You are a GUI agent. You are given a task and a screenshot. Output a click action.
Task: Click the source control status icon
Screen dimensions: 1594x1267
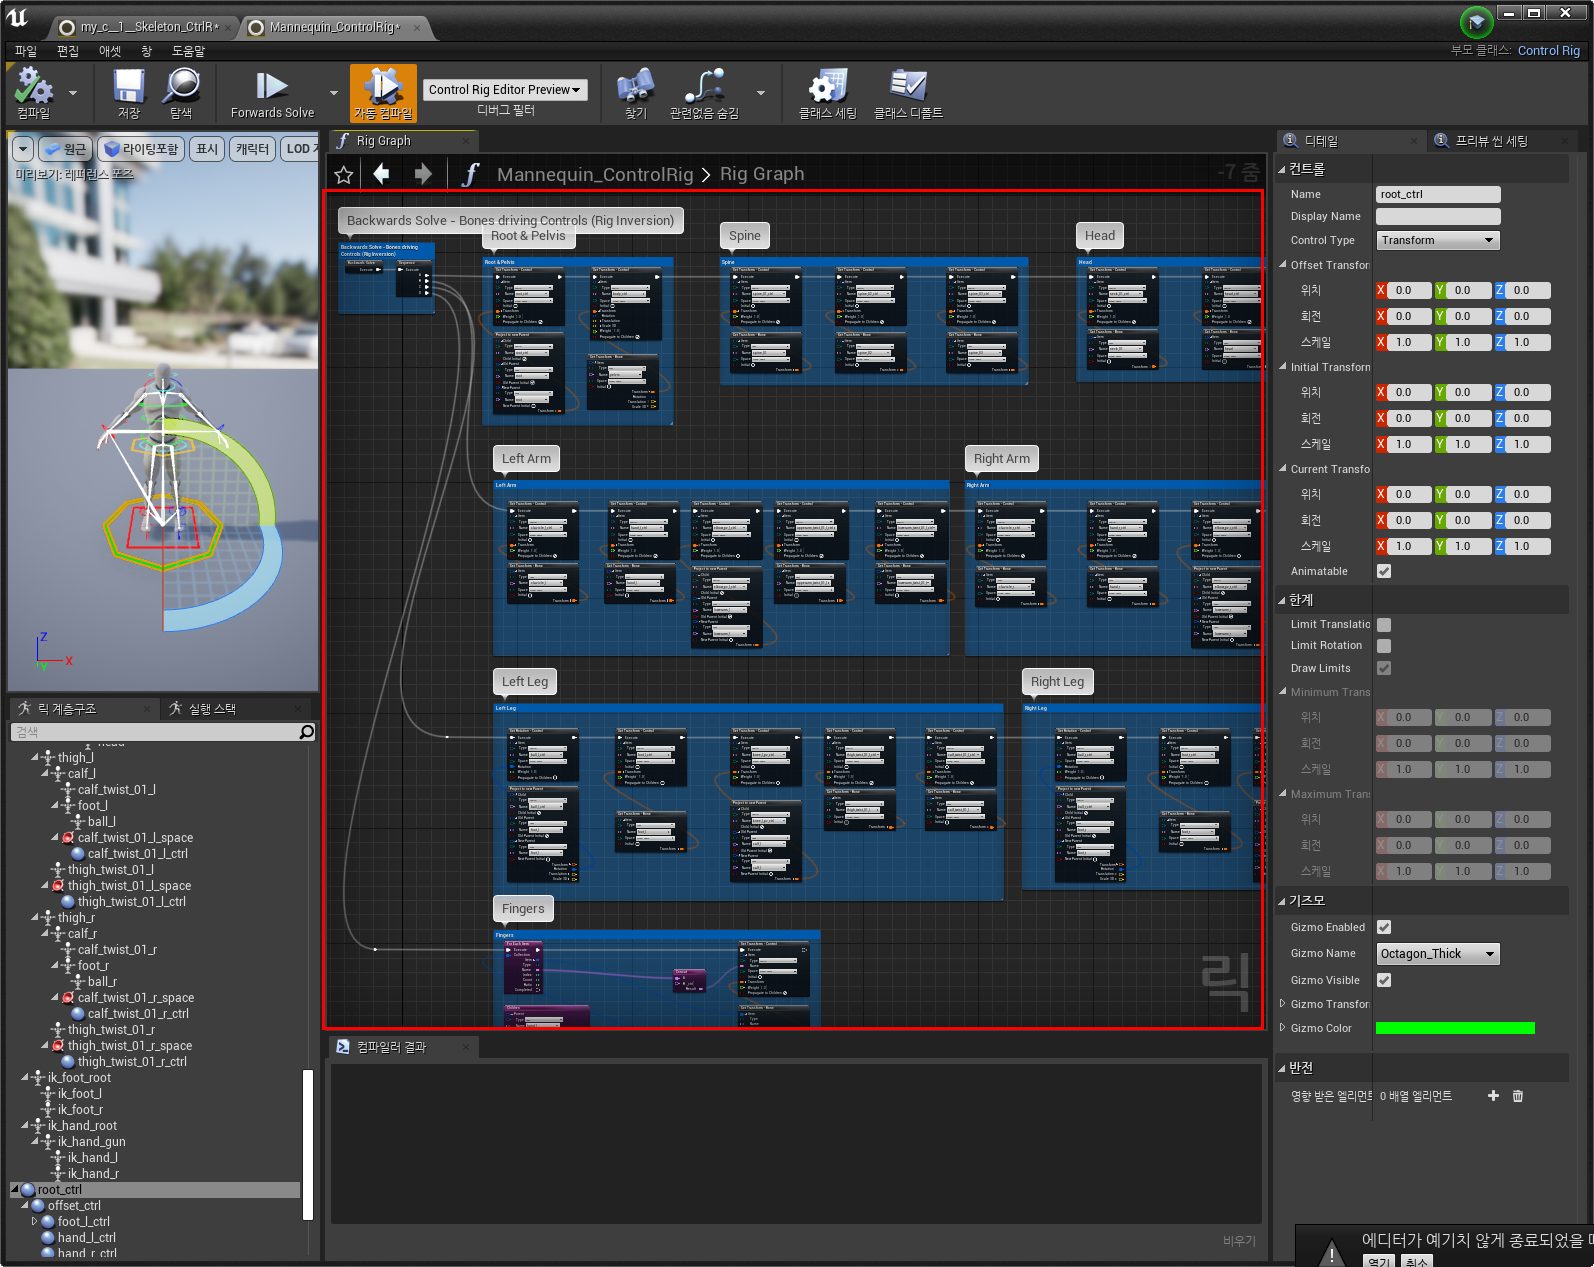(1476, 21)
